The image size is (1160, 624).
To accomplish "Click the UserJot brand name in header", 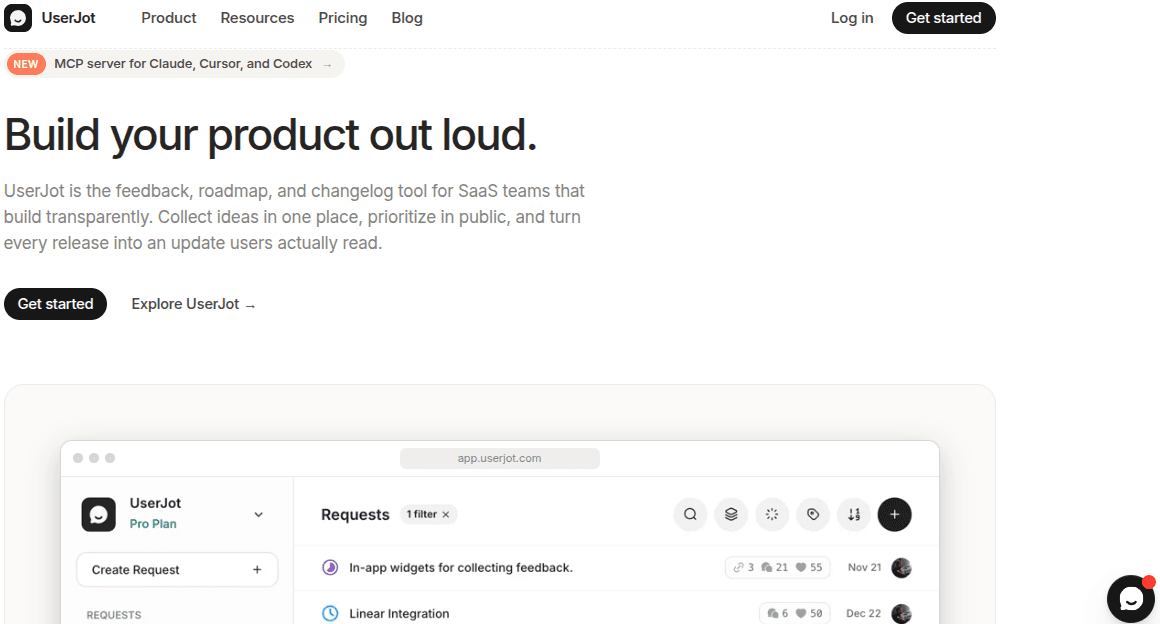I will (x=69, y=18).
